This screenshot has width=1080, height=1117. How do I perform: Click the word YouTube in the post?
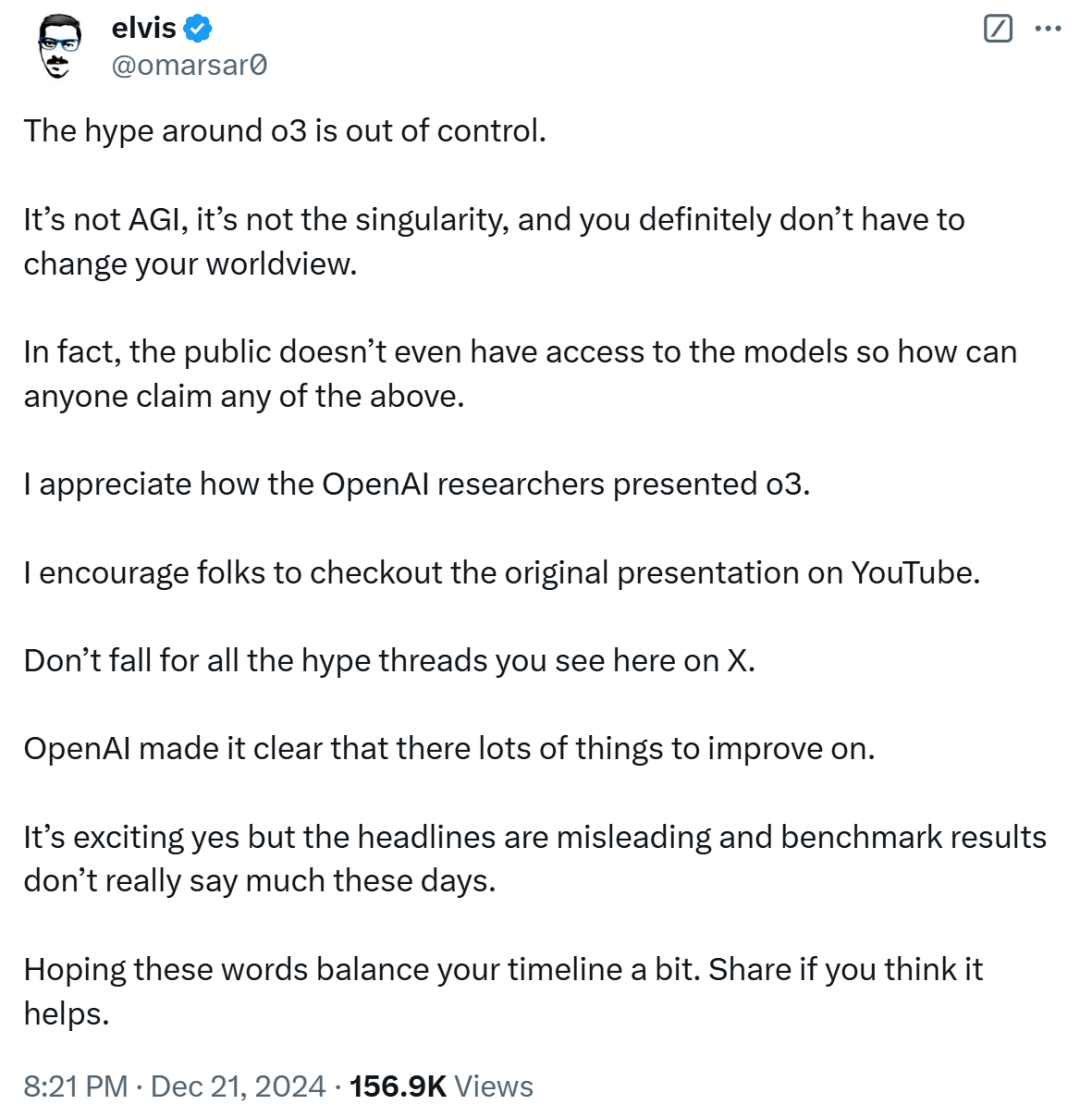(915, 573)
